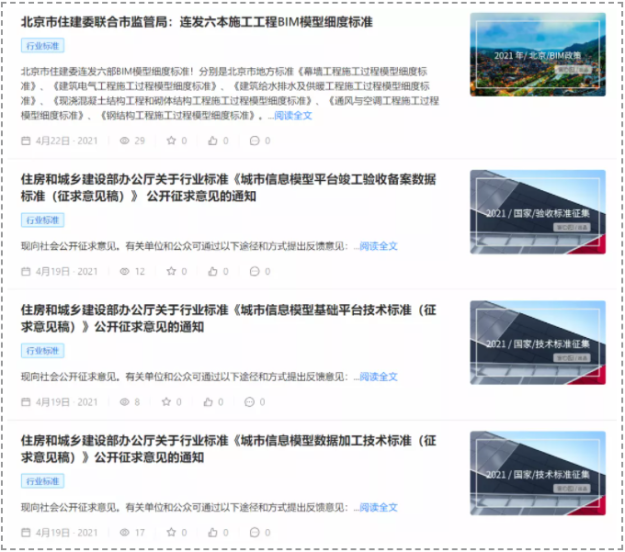Click thumbs-up on the 数据加工技术标准 article
Image resolution: width=625 pixels, height=552 pixels.
point(212,533)
